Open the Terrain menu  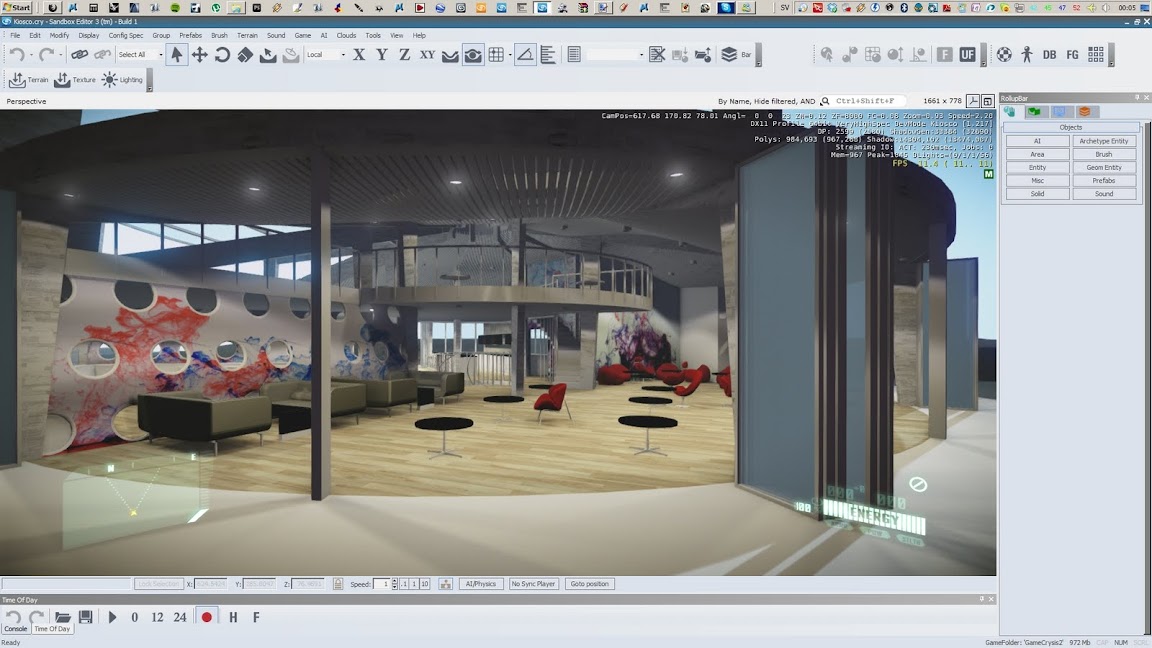coord(247,35)
